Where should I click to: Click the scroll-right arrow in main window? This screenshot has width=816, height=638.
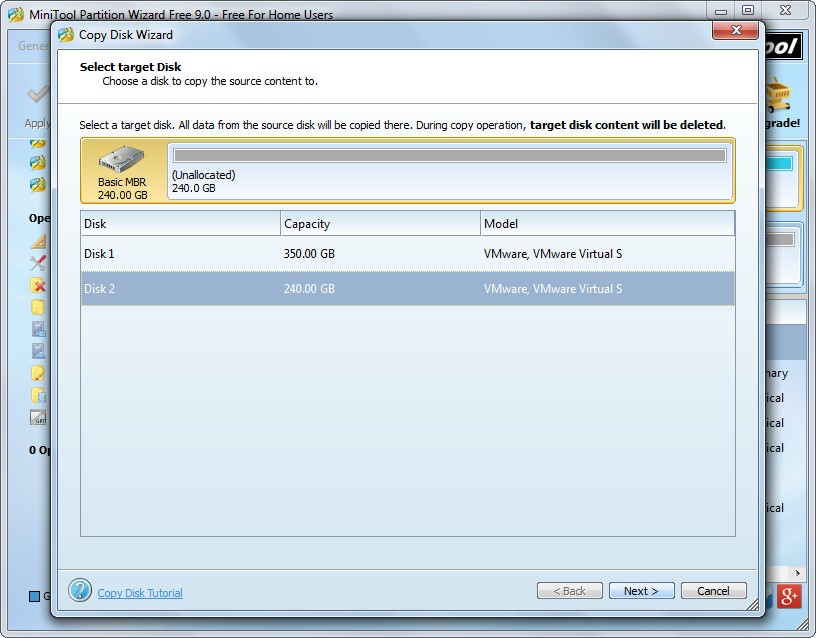pyautogui.click(x=798, y=573)
